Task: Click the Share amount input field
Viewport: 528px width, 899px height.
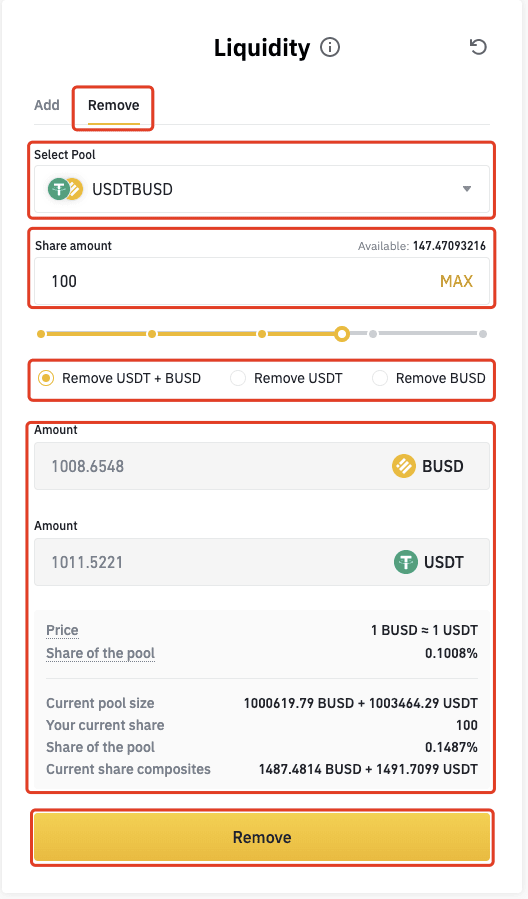Action: (261, 281)
